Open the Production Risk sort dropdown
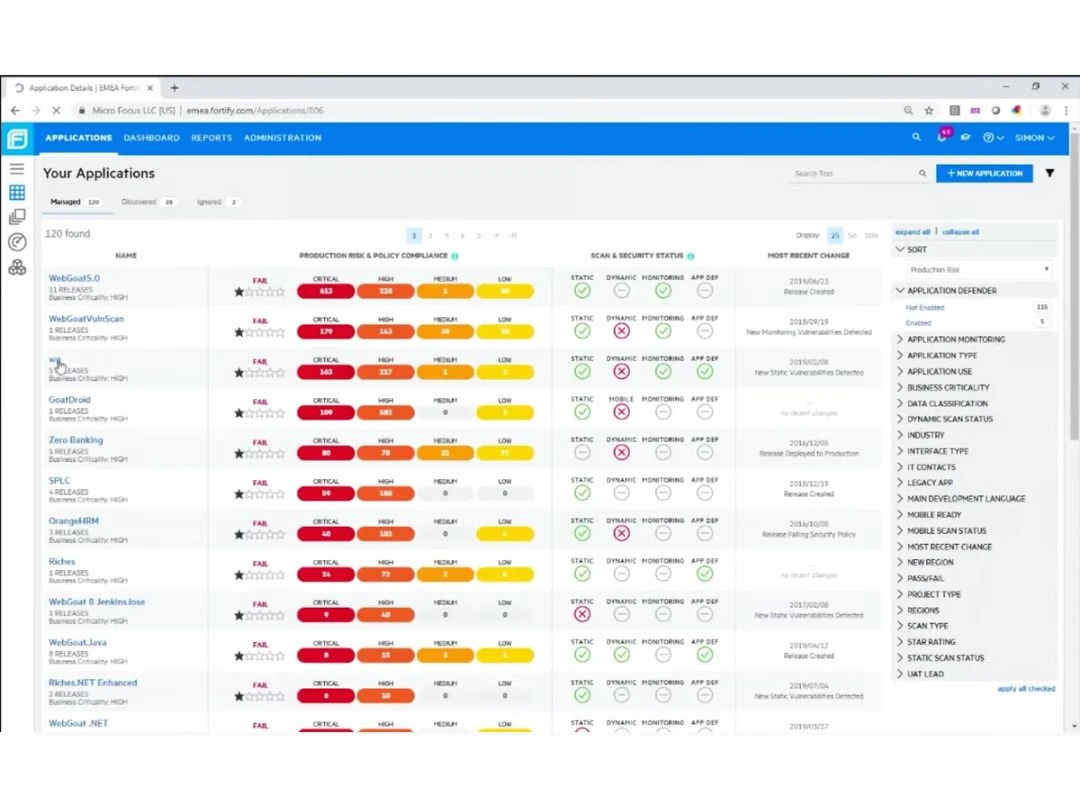1080x810 pixels. click(x=978, y=270)
